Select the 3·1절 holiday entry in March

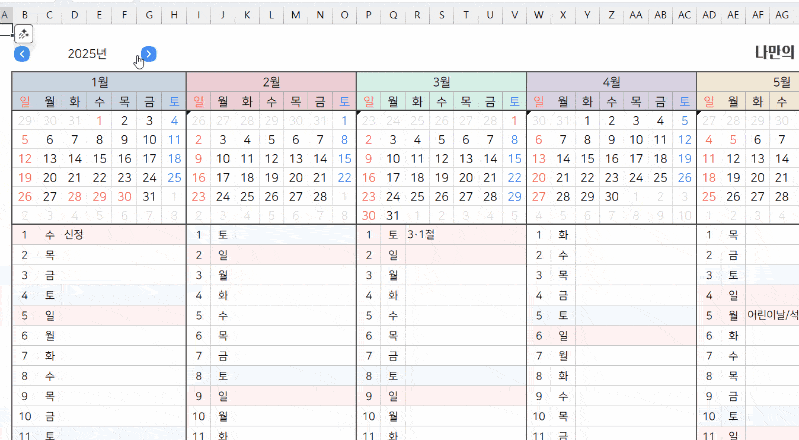[422, 235]
